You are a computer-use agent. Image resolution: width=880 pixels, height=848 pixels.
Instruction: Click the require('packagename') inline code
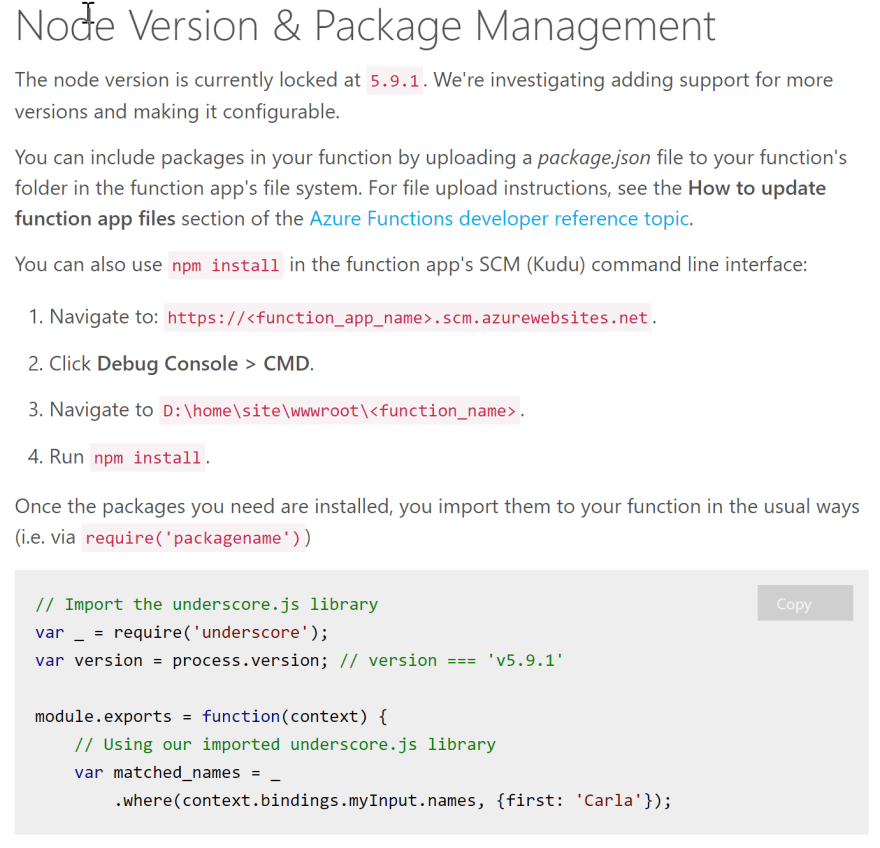[x=192, y=538]
